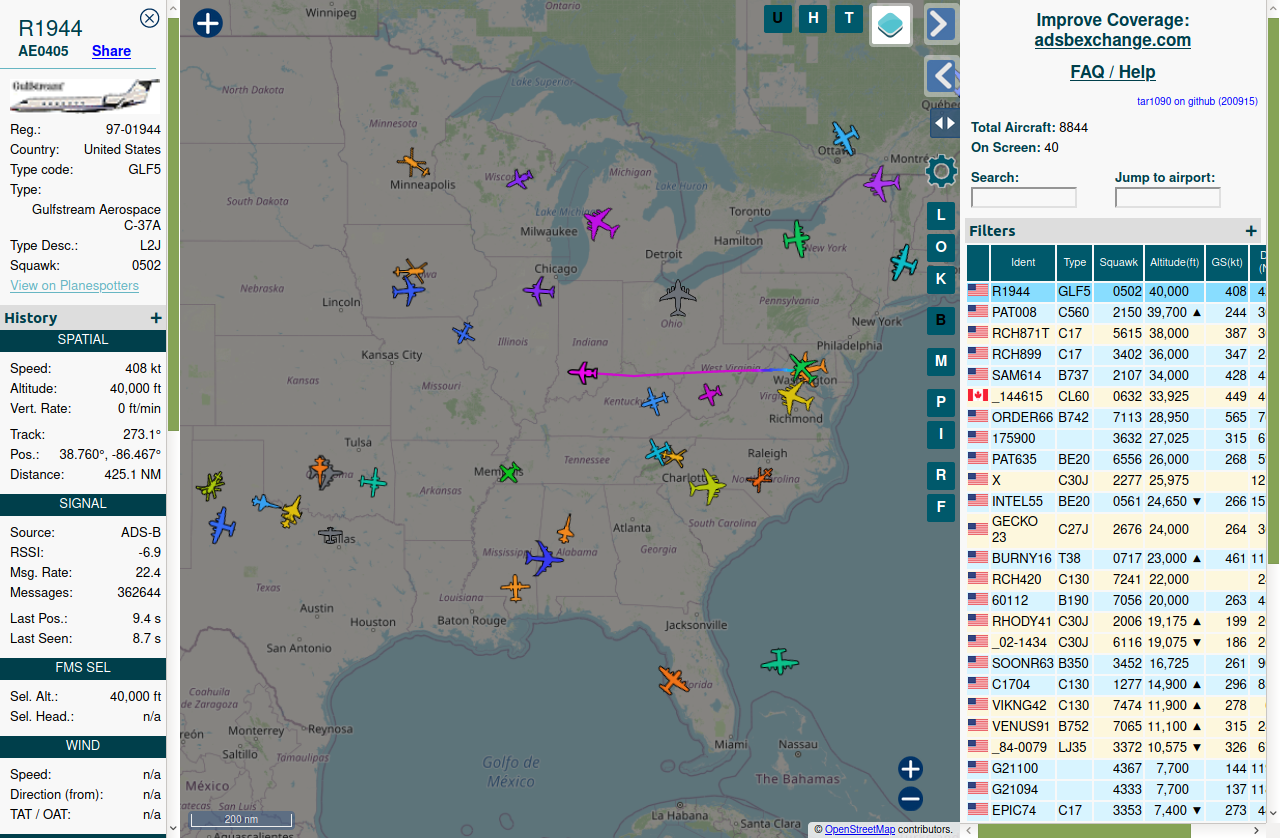
Task: Select RCH871T row in aircraft table
Action: click(x=1116, y=334)
